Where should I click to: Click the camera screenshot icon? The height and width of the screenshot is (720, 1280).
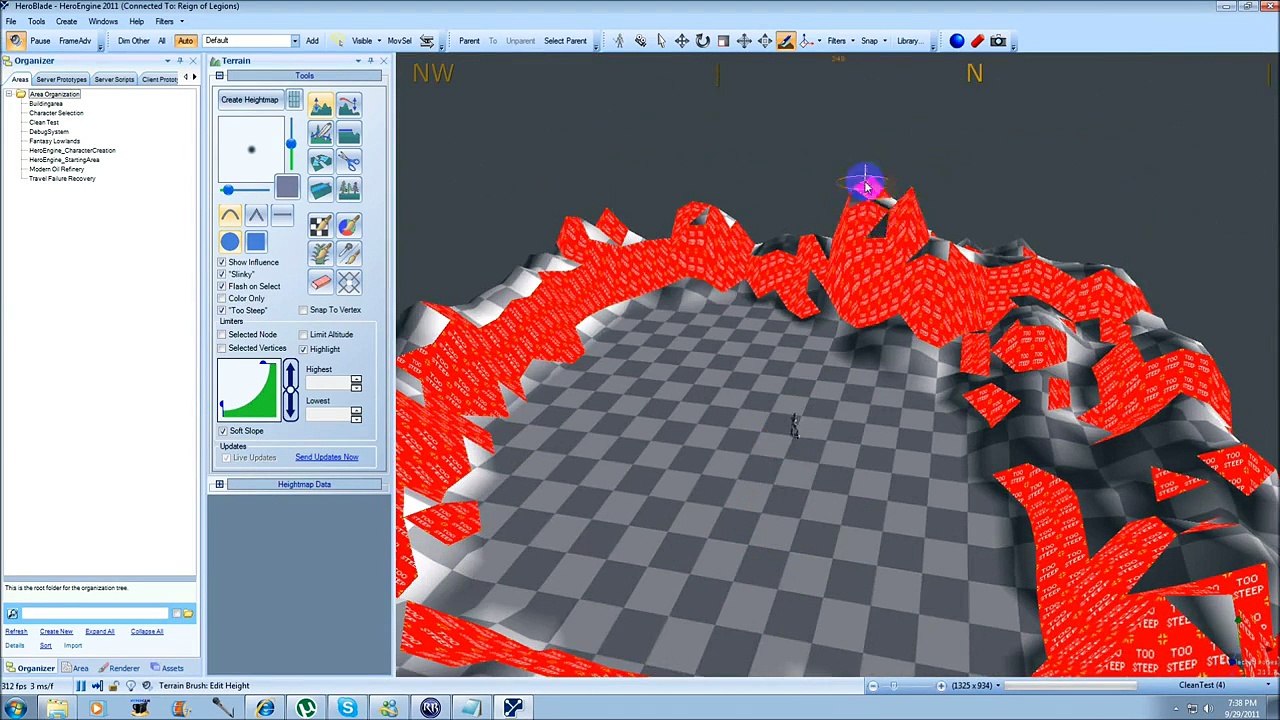998,41
